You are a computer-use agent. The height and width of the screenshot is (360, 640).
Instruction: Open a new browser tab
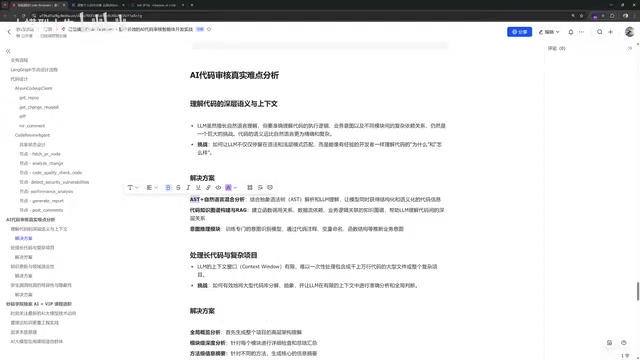(192, 5)
